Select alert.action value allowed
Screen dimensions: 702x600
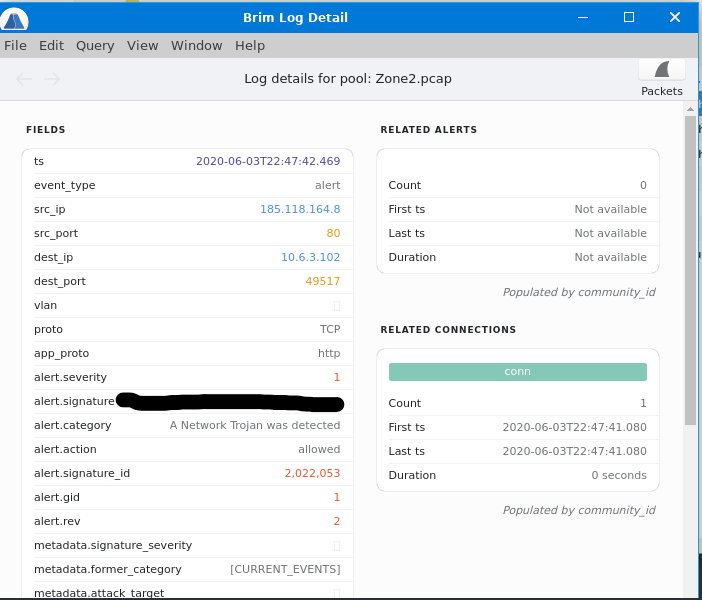pos(319,450)
